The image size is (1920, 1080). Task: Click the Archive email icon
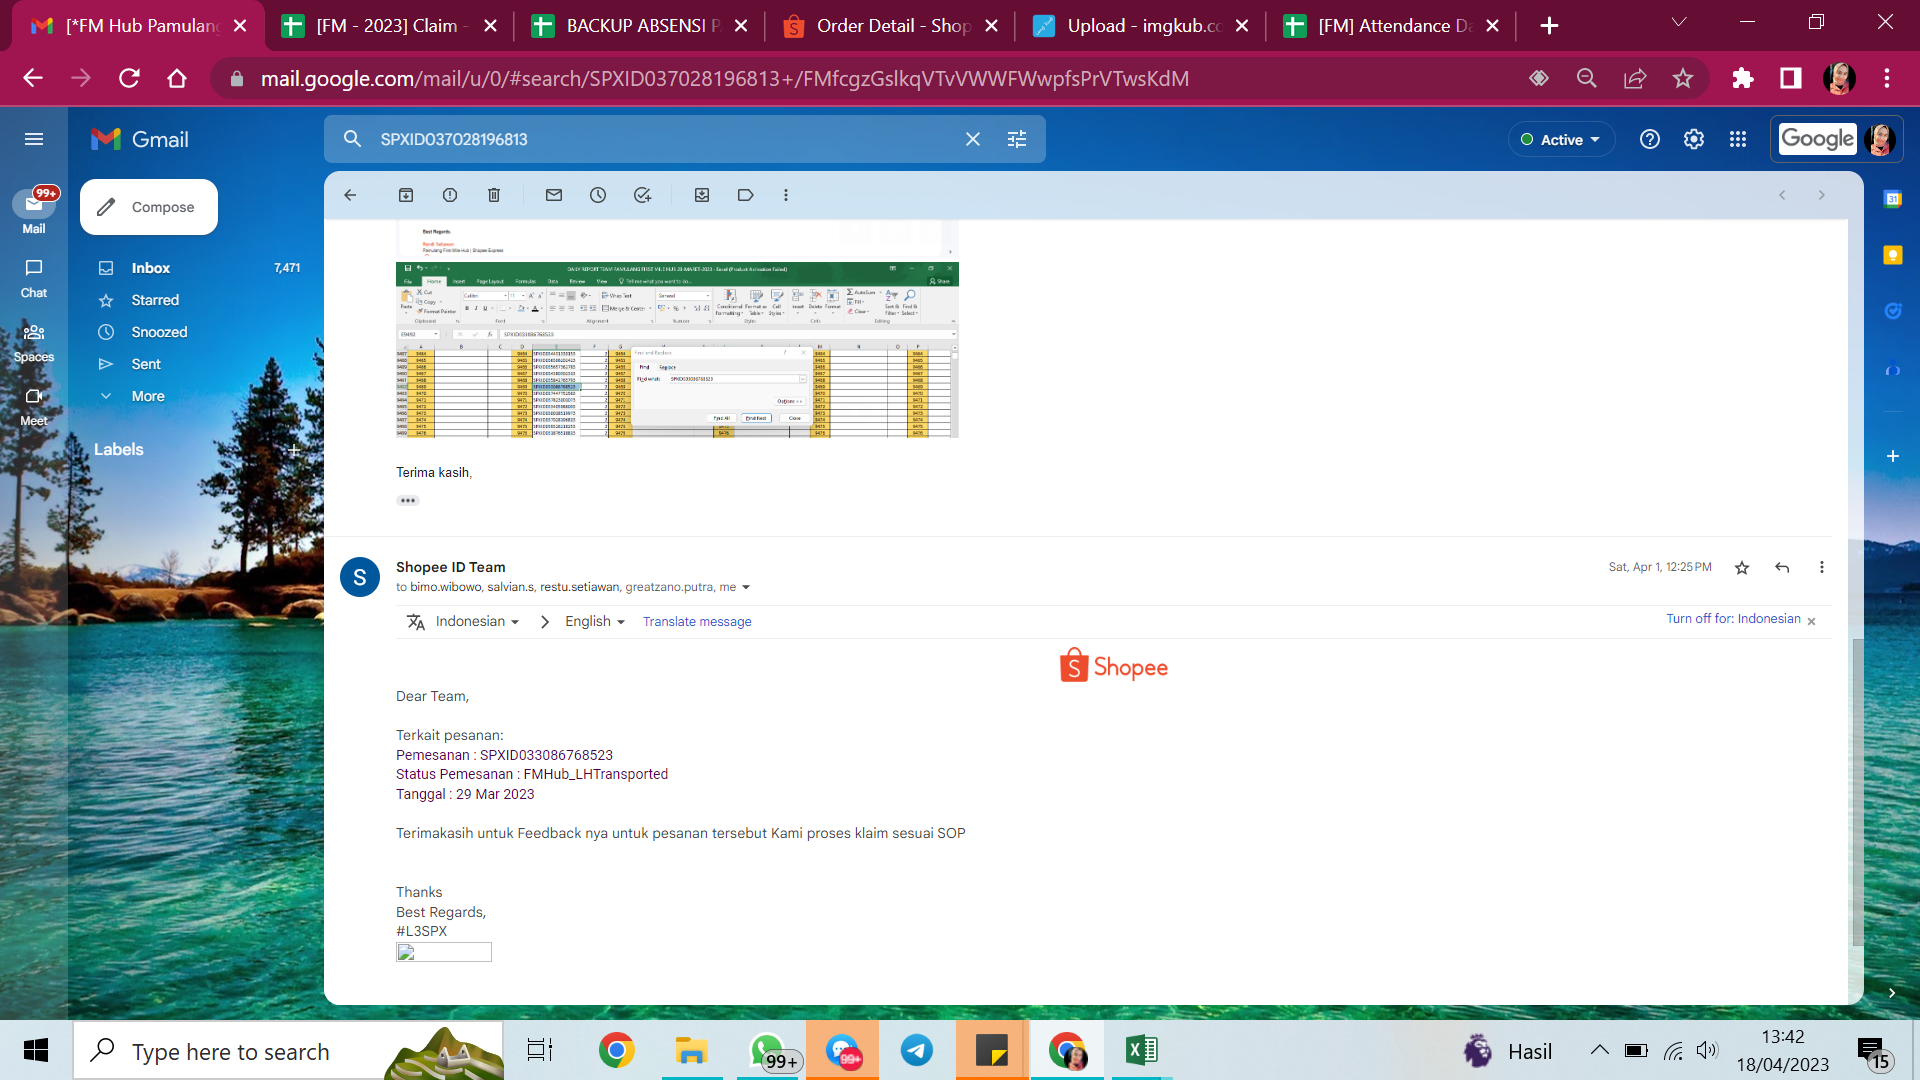pos(406,195)
